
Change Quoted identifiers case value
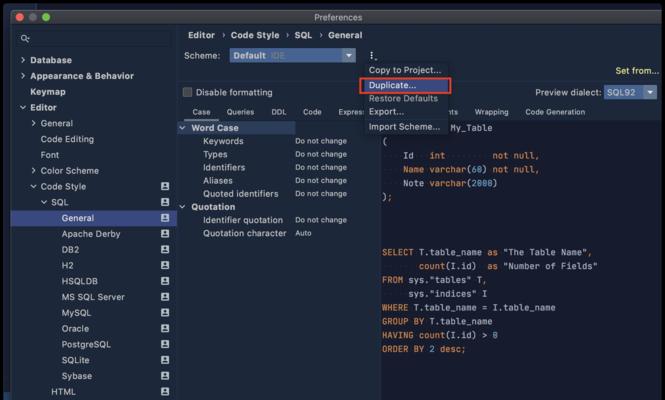tap(321, 193)
